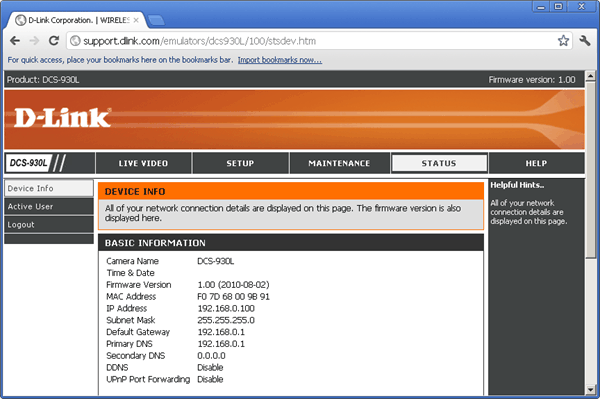The height and width of the screenshot is (399, 600).
Task: Click Logout in the sidebar
Action: (x=49, y=225)
